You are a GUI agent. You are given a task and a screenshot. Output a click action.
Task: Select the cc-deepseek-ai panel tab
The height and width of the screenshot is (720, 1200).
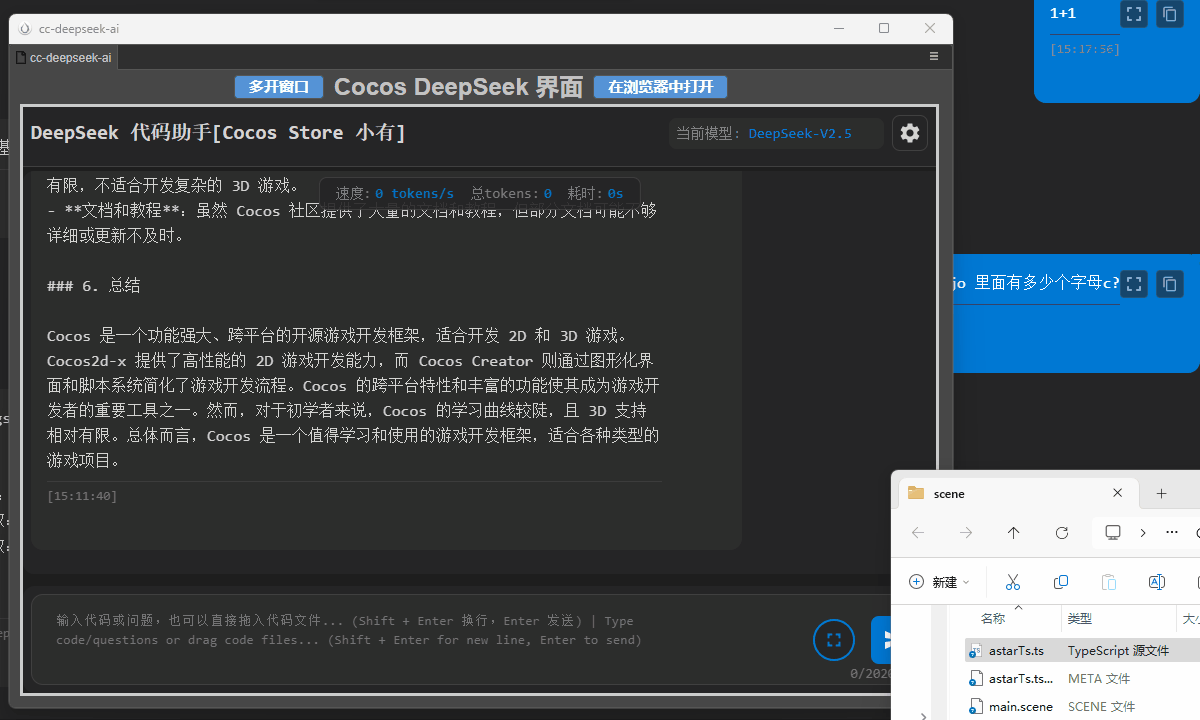[x=63, y=58]
